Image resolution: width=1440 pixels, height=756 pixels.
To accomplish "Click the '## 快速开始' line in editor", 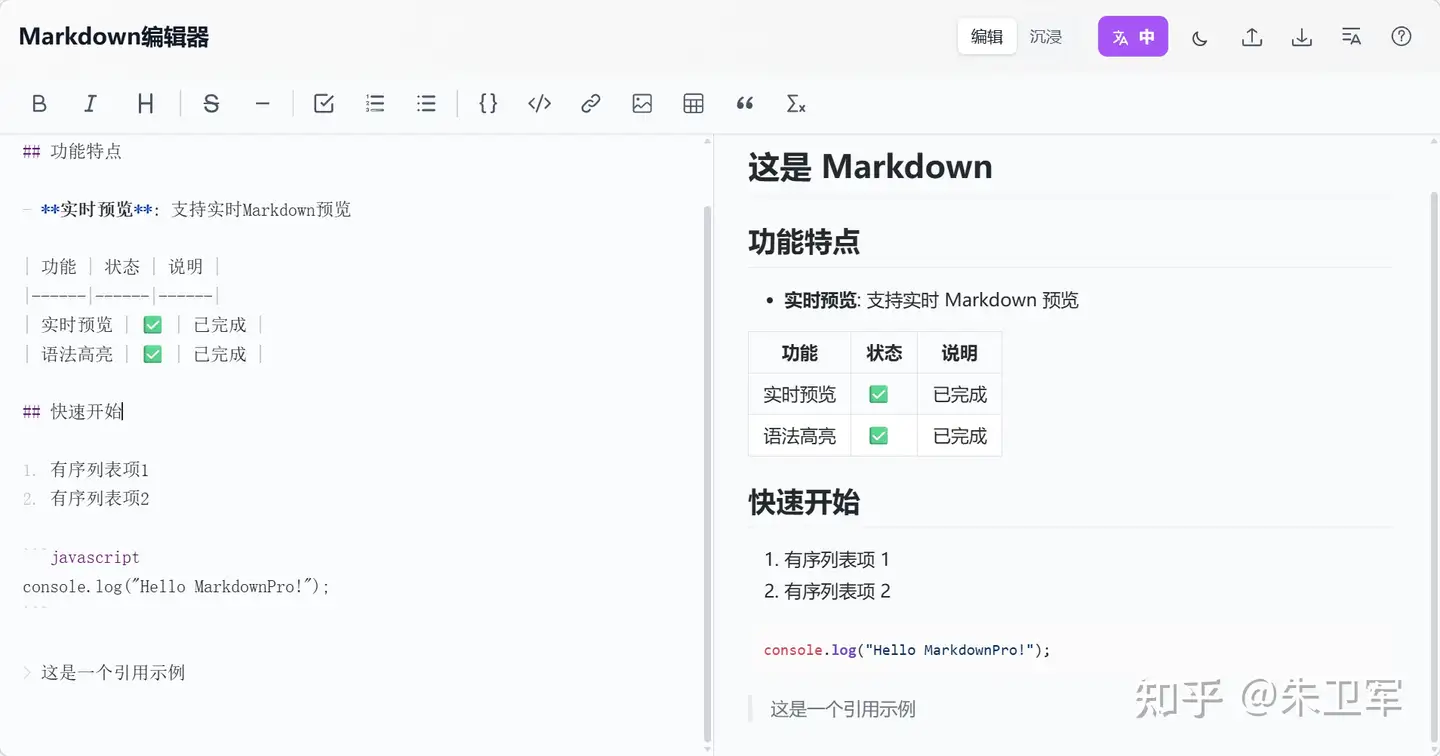I will pos(72,412).
